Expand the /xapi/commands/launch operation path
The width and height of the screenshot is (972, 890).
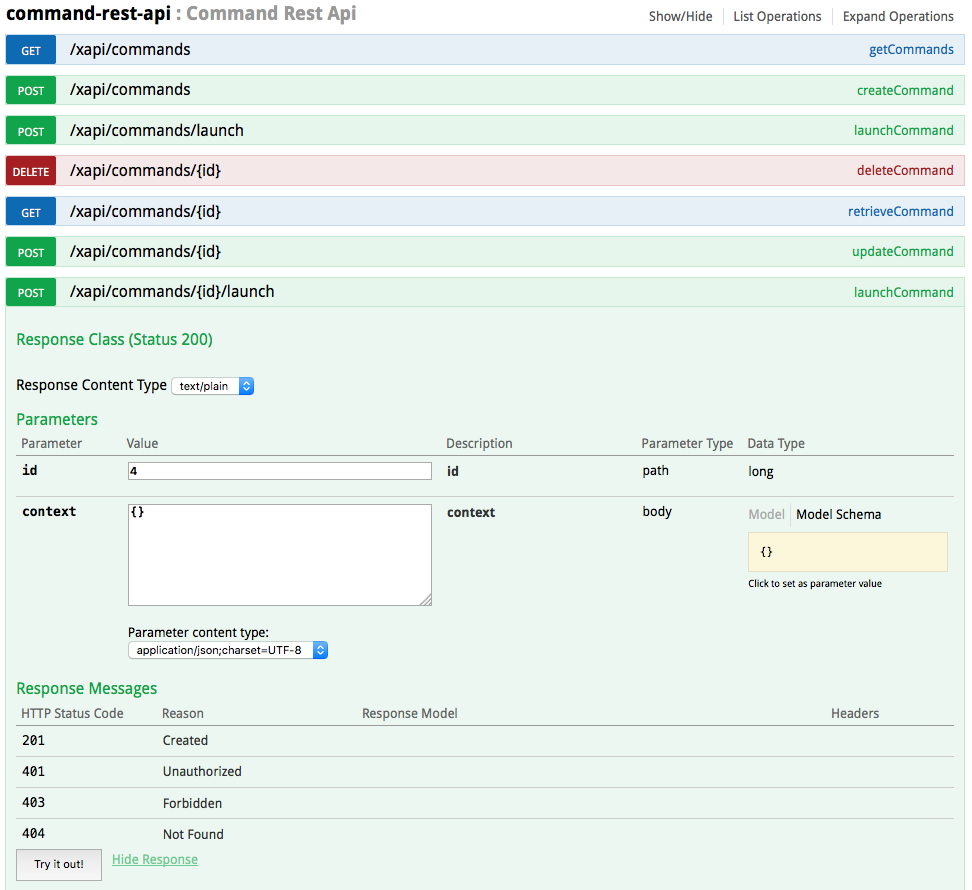point(157,131)
